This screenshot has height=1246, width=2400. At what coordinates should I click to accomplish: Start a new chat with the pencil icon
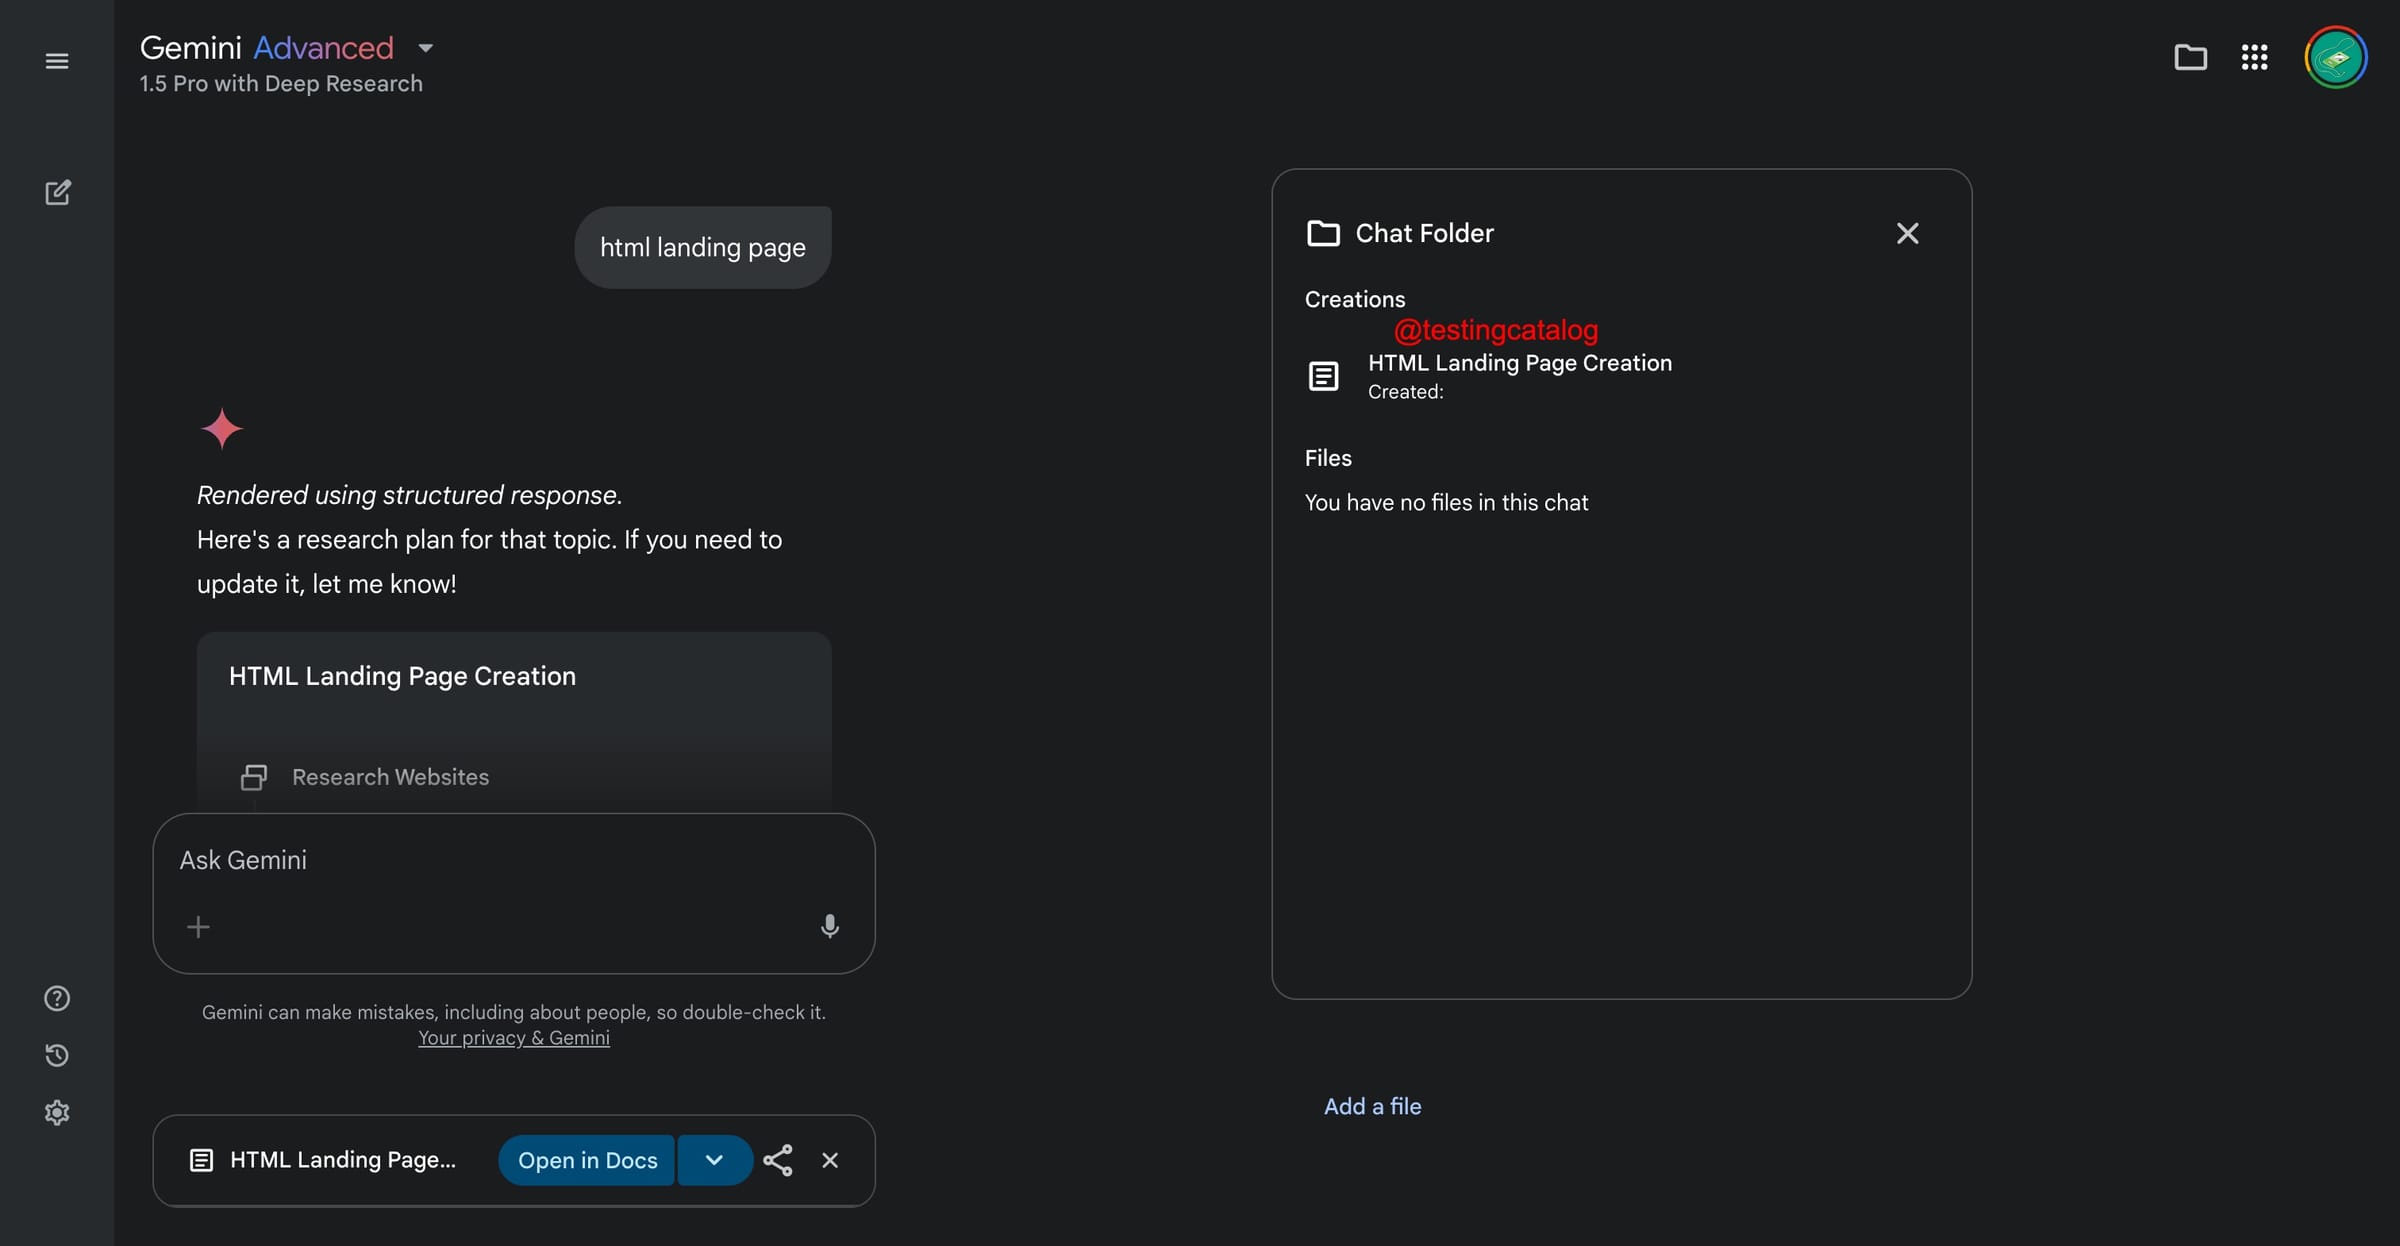pyautogui.click(x=57, y=192)
